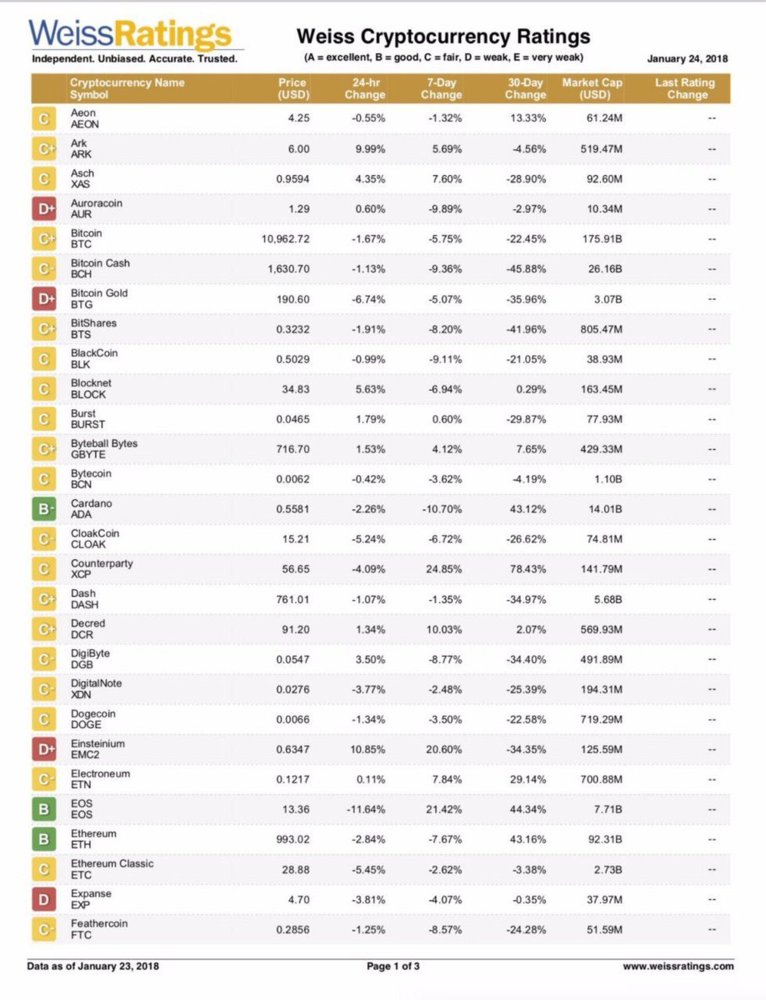766x1000 pixels.
Task: Click the B- rating badge beside Cardano
Action: click(x=45, y=510)
